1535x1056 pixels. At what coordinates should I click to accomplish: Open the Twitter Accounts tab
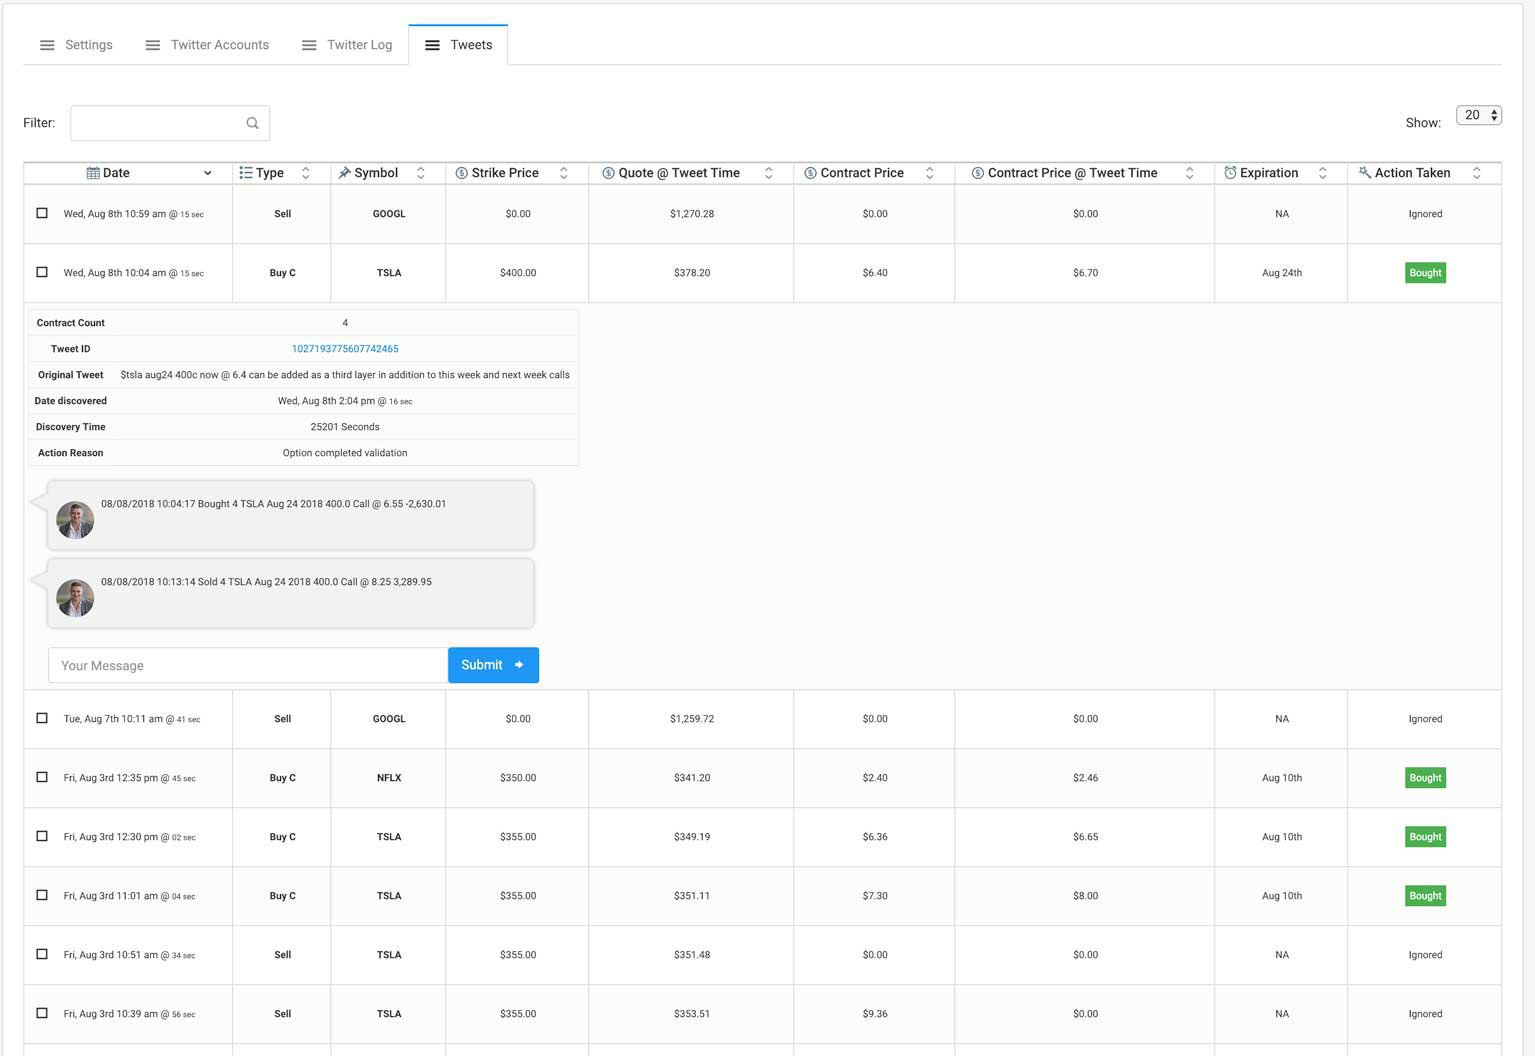[x=207, y=45]
